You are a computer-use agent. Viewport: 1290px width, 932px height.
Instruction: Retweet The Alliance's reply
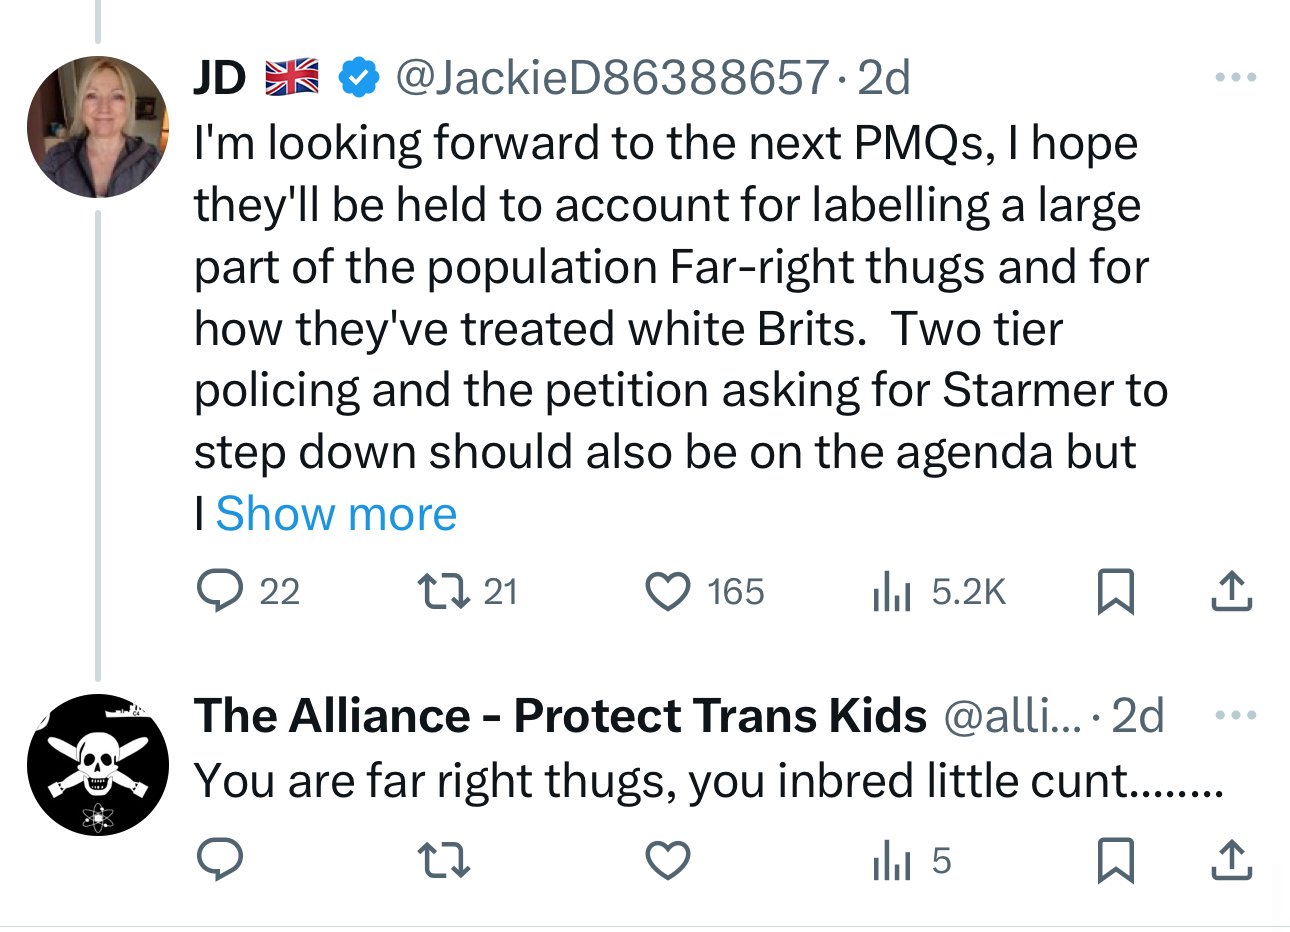coord(443,860)
